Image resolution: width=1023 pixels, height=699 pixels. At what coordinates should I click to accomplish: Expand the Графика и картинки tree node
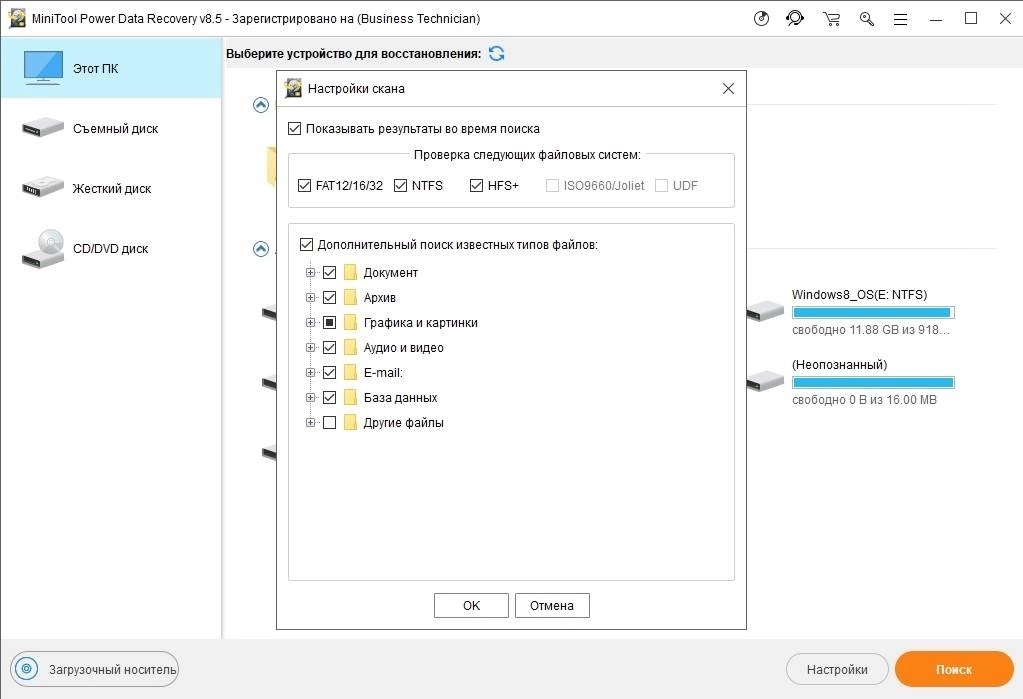tap(311, 322)
